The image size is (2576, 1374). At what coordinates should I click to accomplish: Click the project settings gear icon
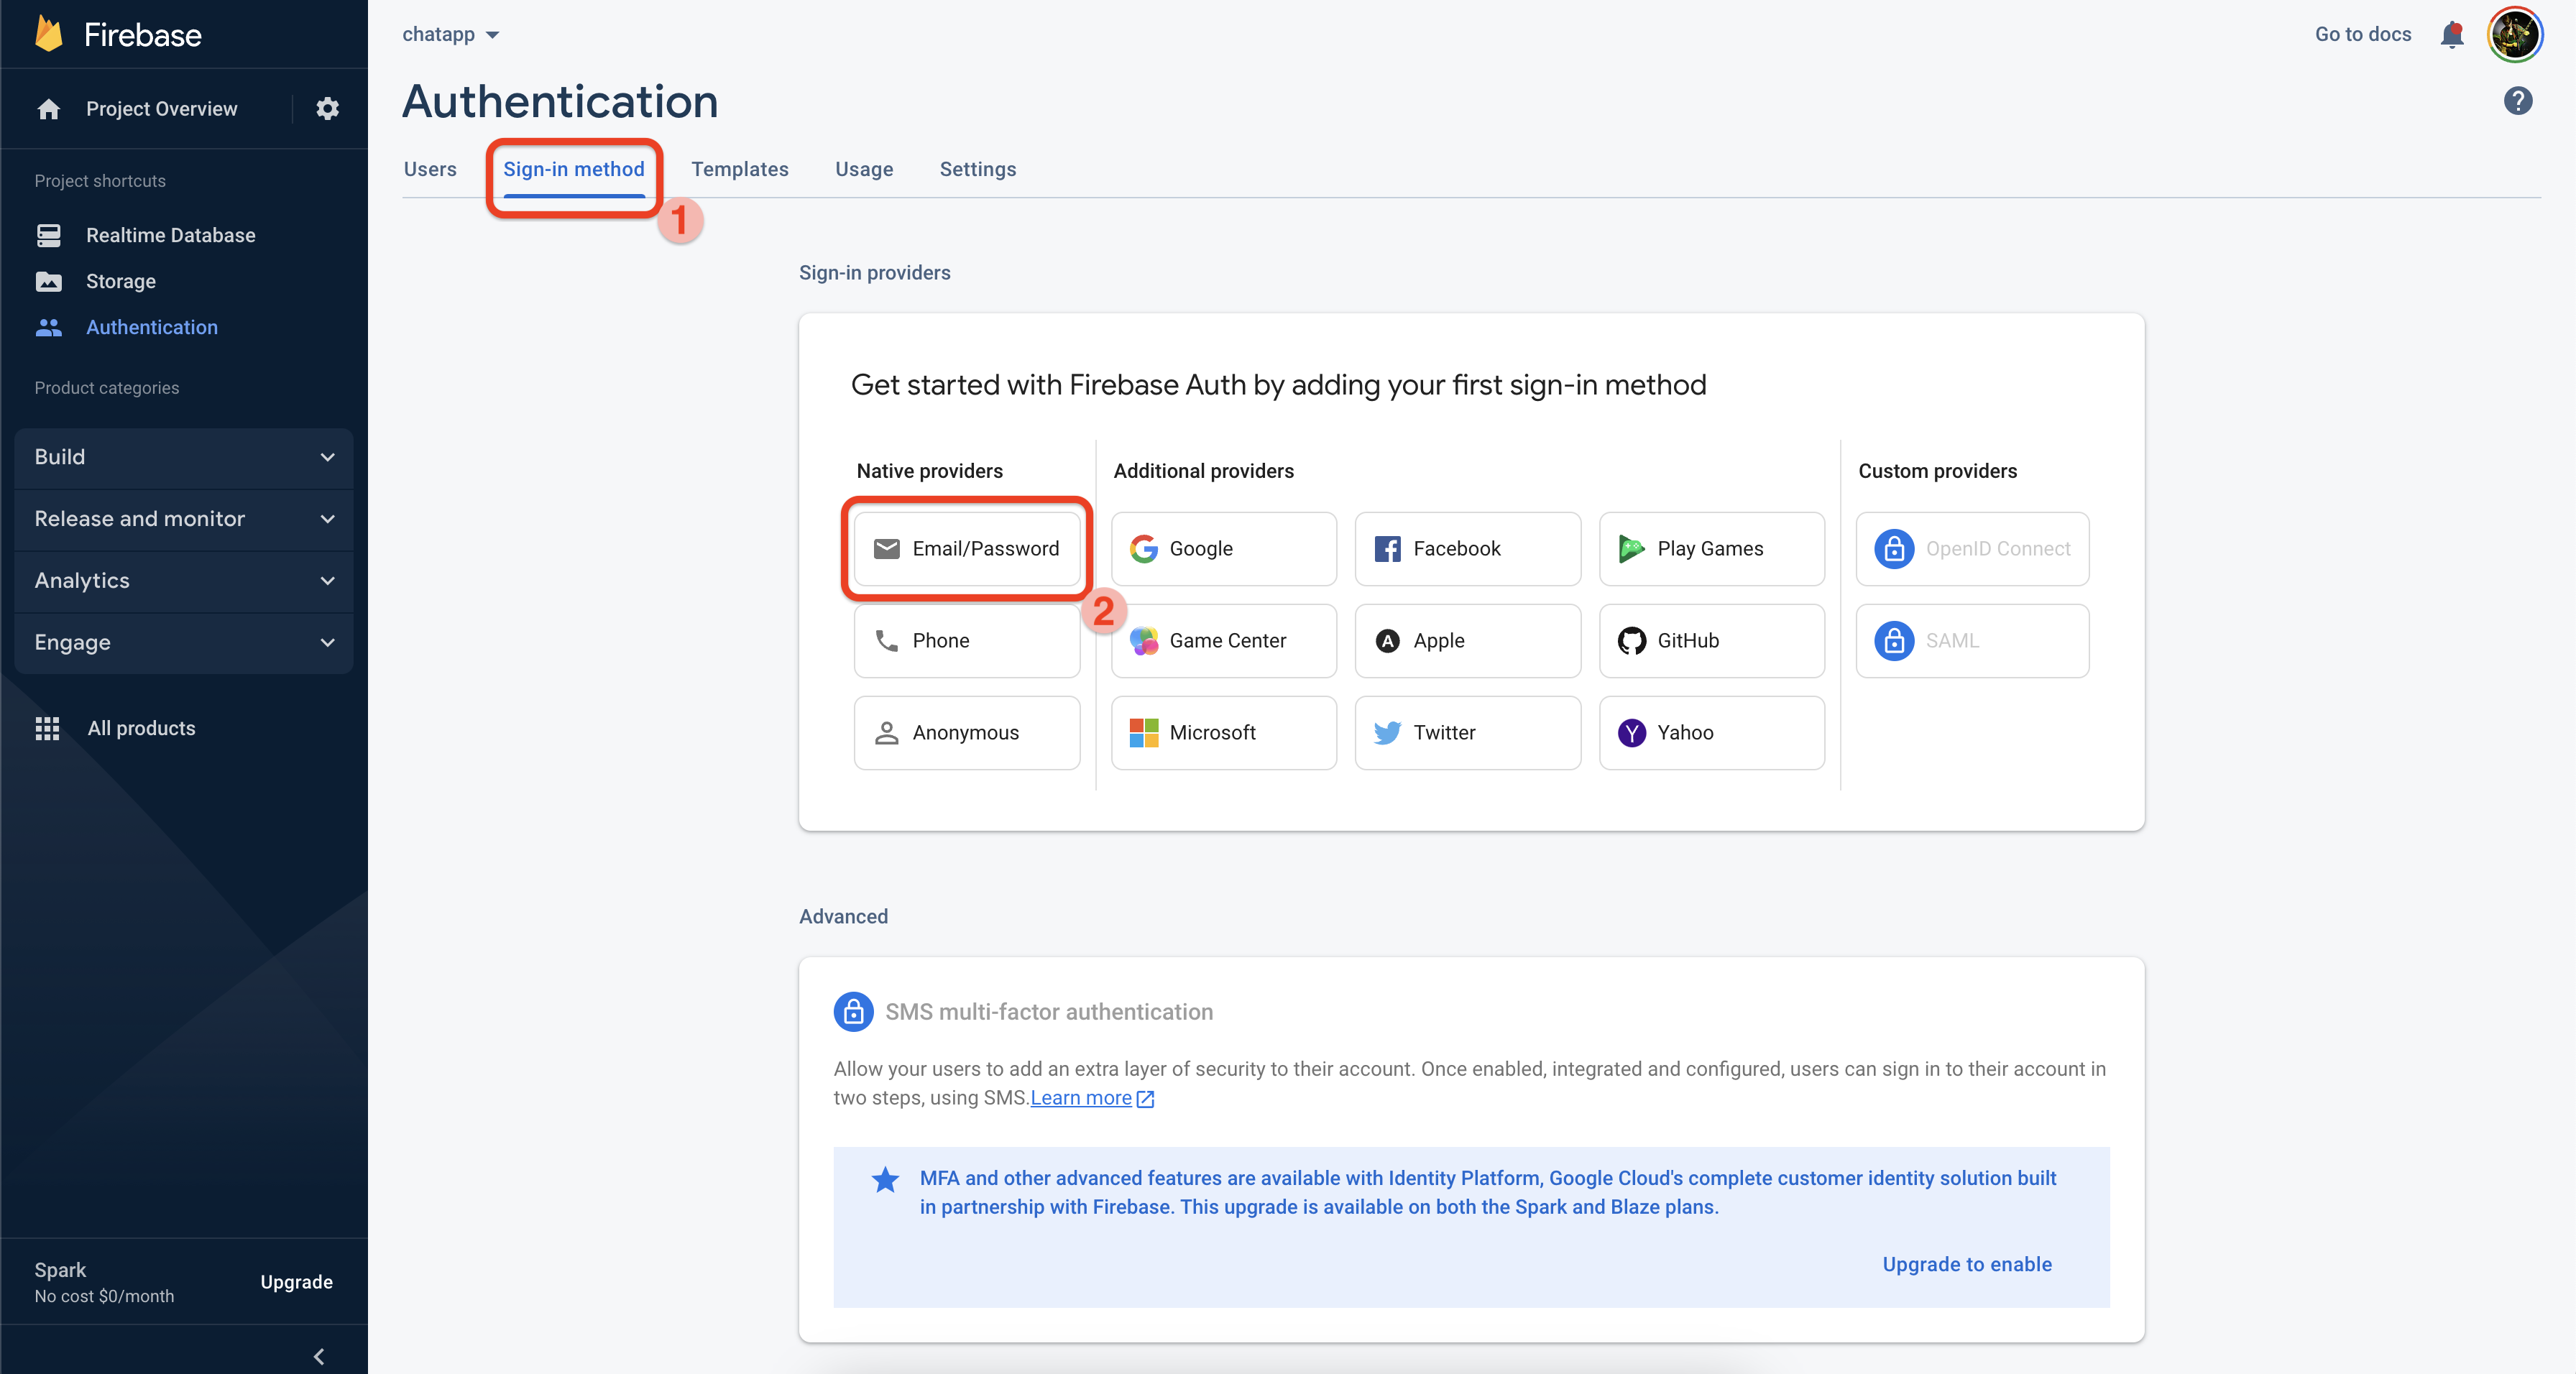click(327, 109)
